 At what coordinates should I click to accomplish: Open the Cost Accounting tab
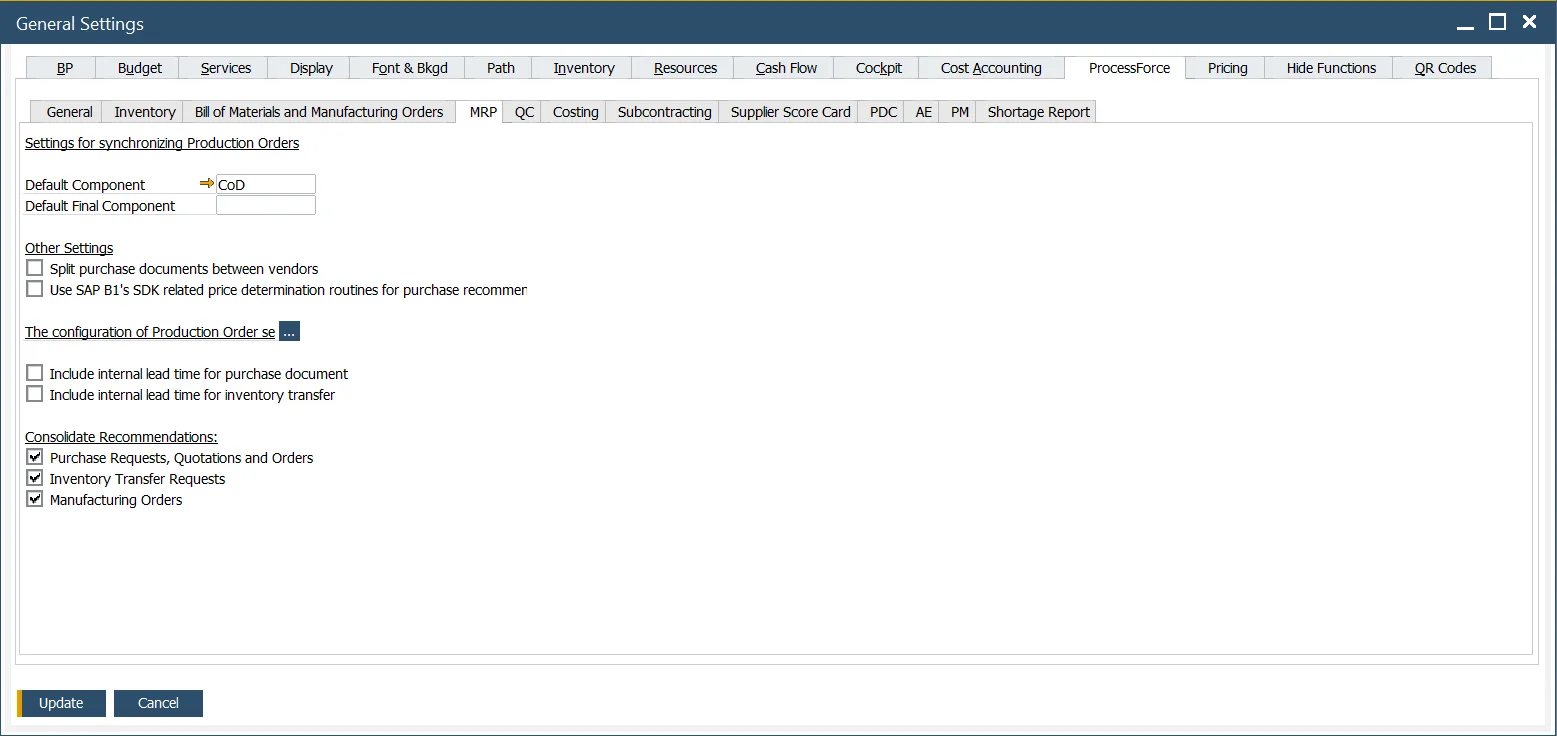990,67
